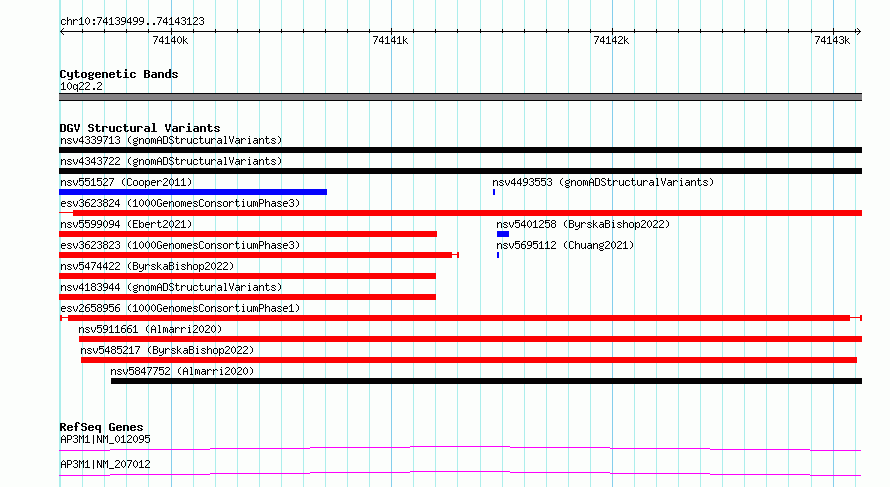Click the 74143k ruler tick label
This screenshot has width=890, height=487.
(x=832, y=40)
